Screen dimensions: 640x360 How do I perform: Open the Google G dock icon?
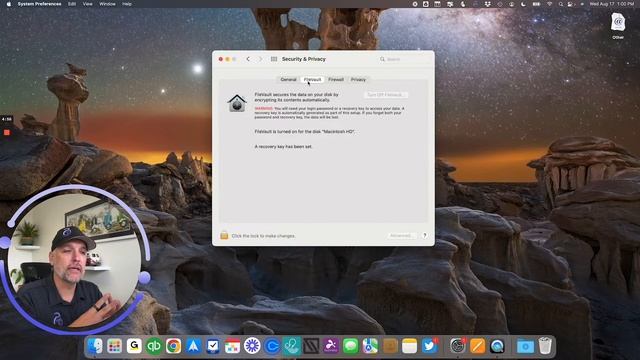tap(134, 346)
